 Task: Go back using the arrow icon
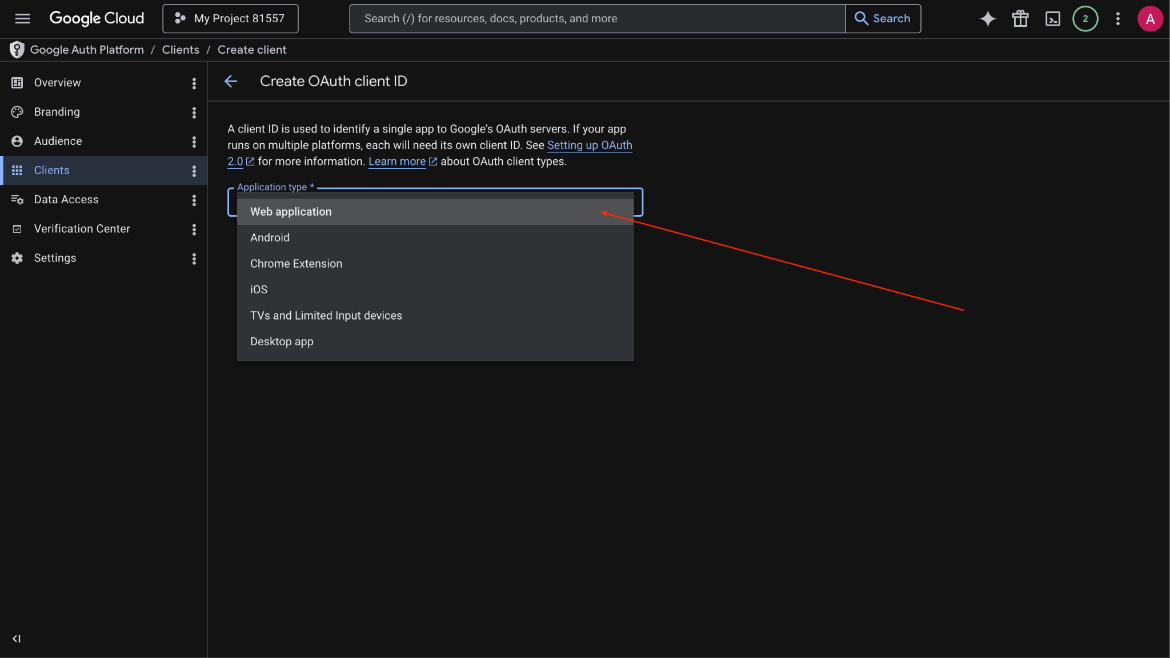(231, 81)
